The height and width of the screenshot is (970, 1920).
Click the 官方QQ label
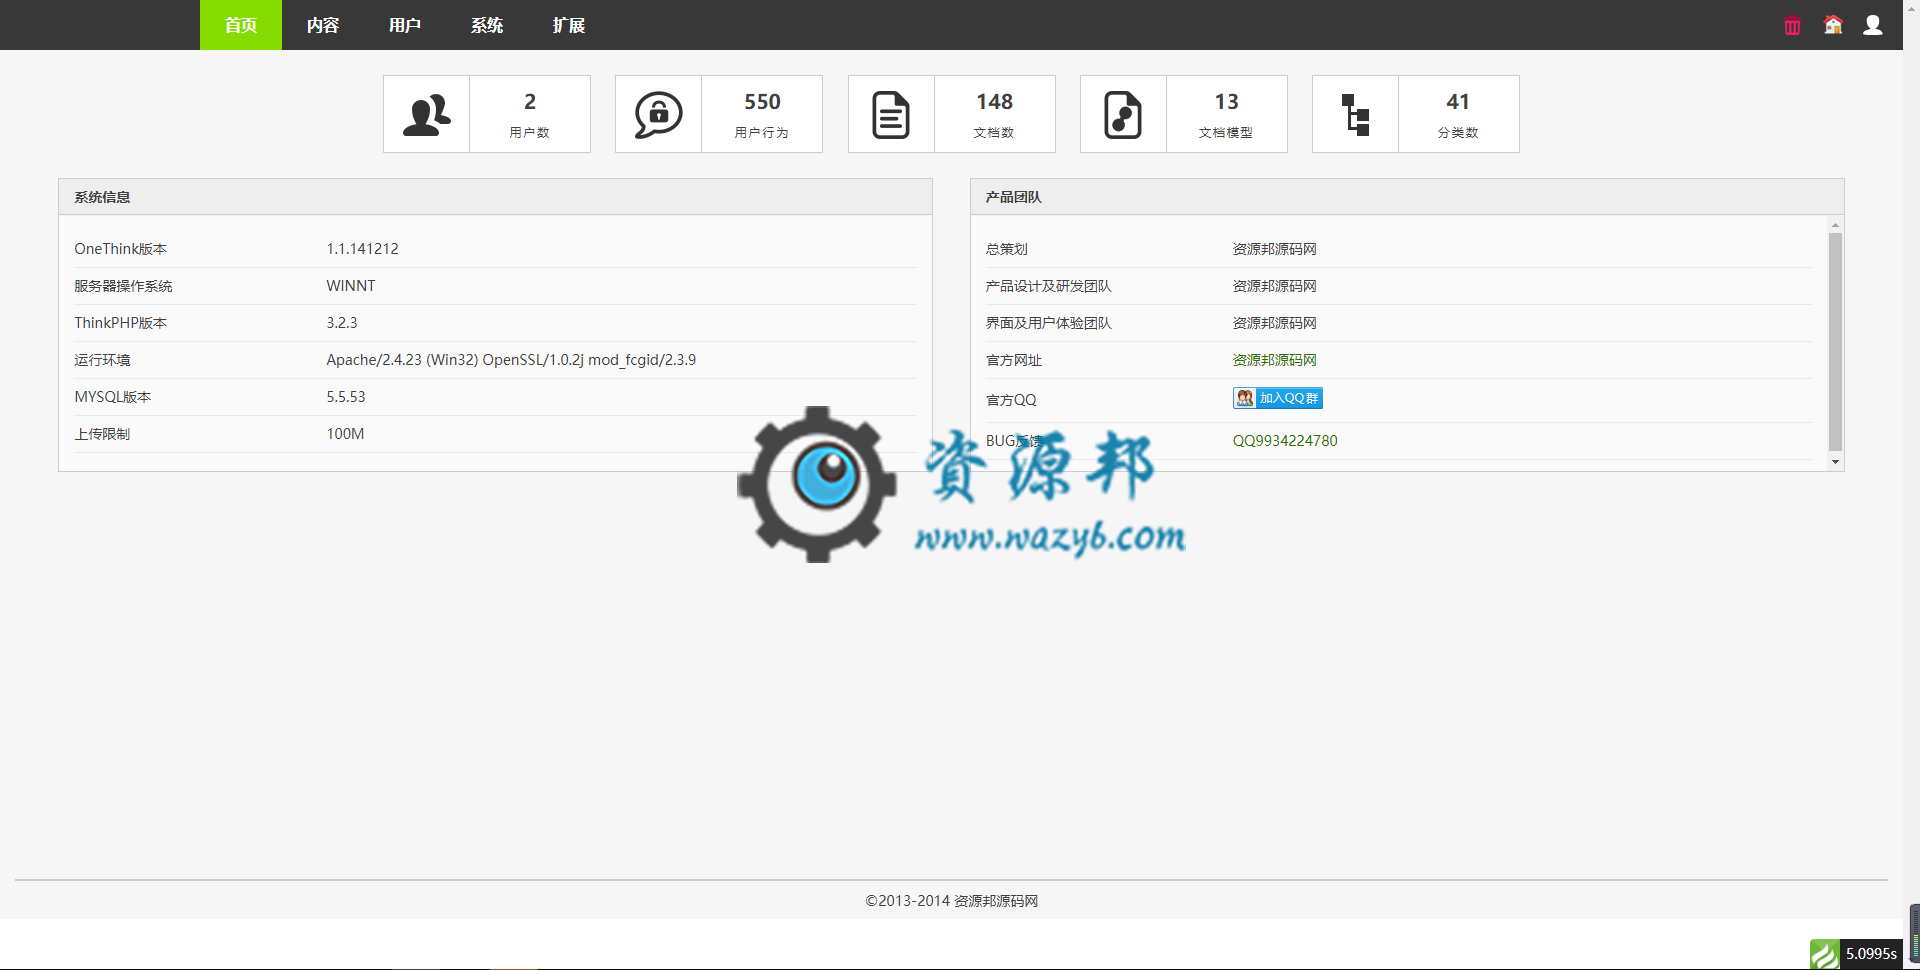click(x=1011, y=400)
